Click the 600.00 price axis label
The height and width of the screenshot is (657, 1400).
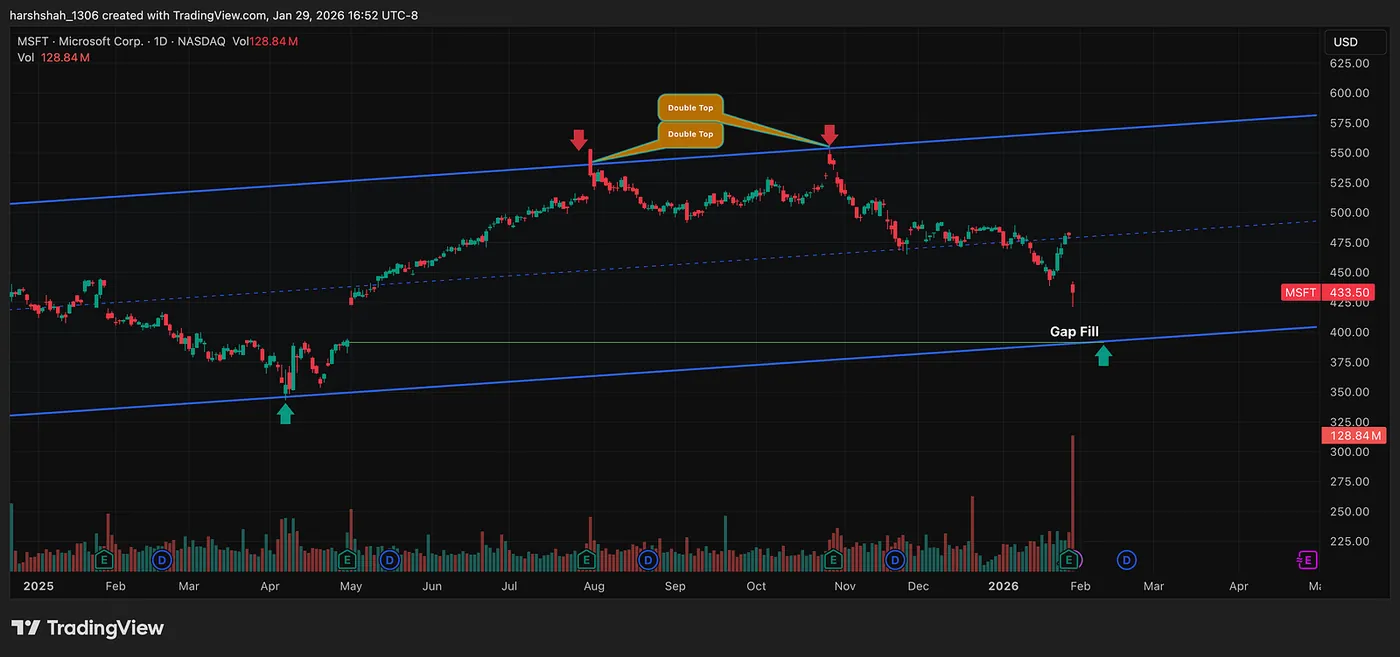(1349, 93)
